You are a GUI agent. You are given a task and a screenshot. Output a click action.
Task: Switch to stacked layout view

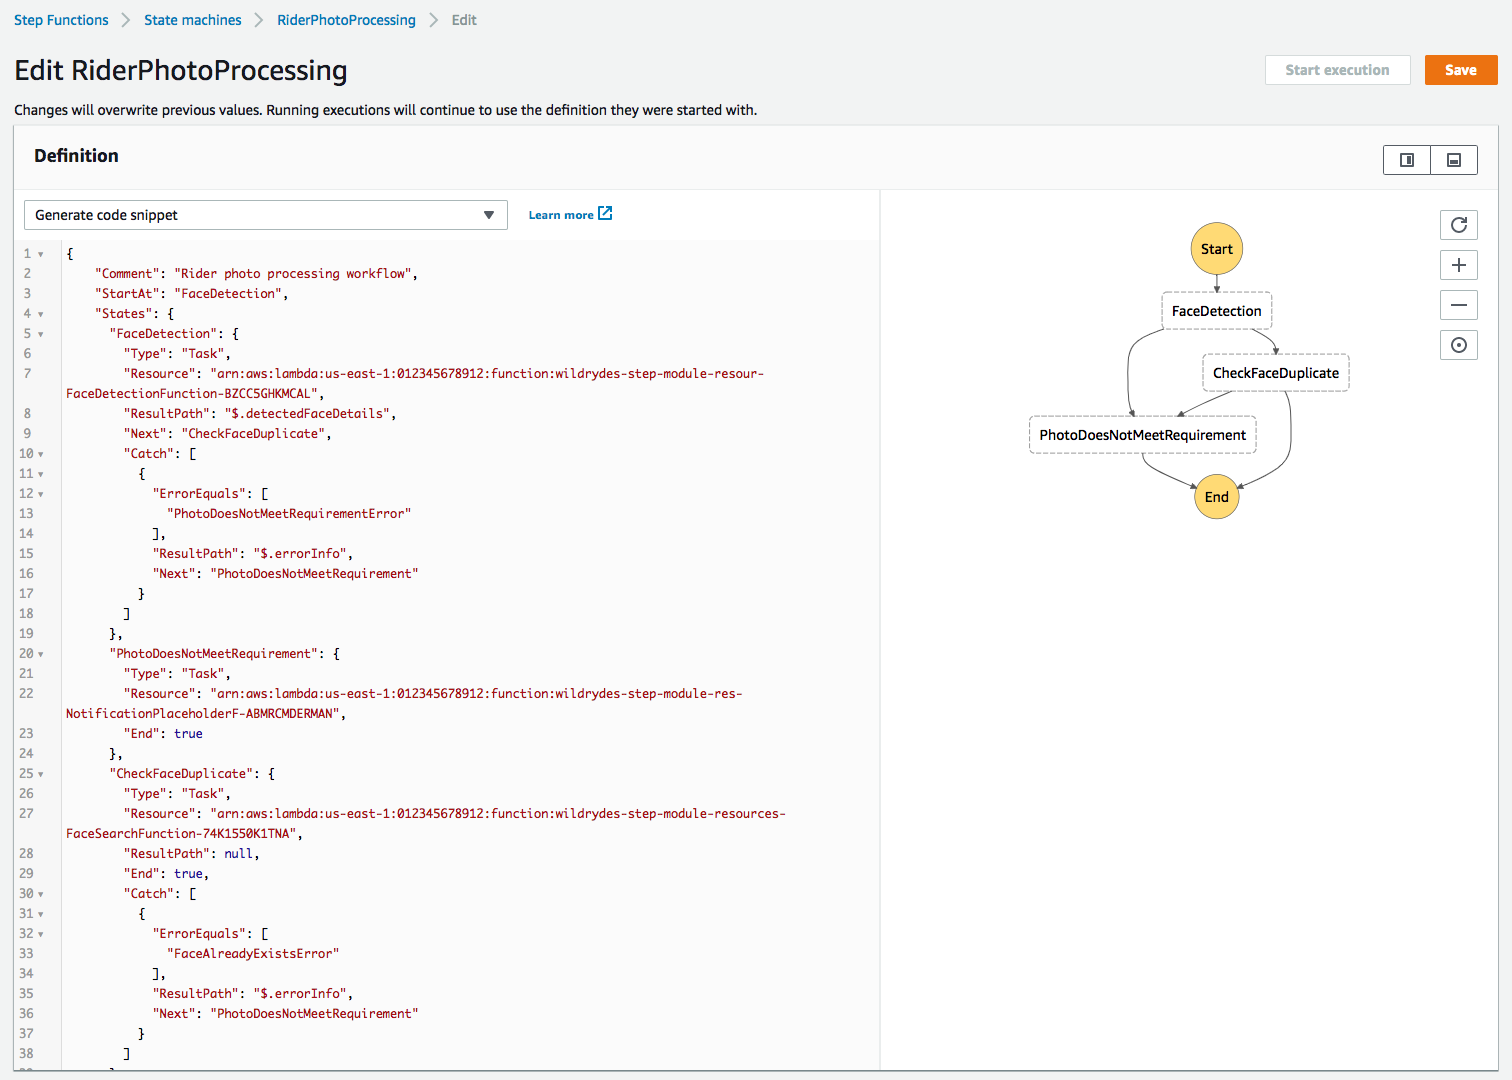pyautogui.click(x=1454, y=160)
